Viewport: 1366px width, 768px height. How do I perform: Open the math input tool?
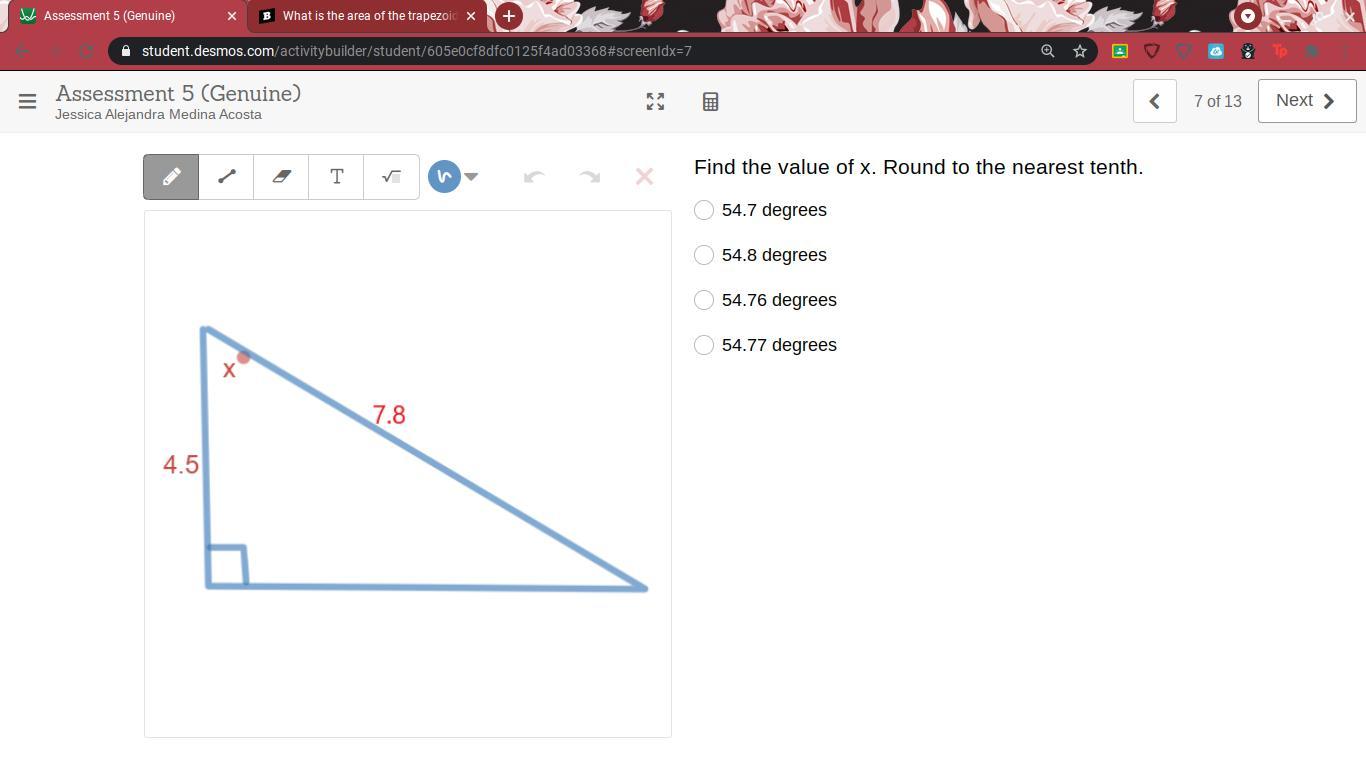(x=391, y=177)
